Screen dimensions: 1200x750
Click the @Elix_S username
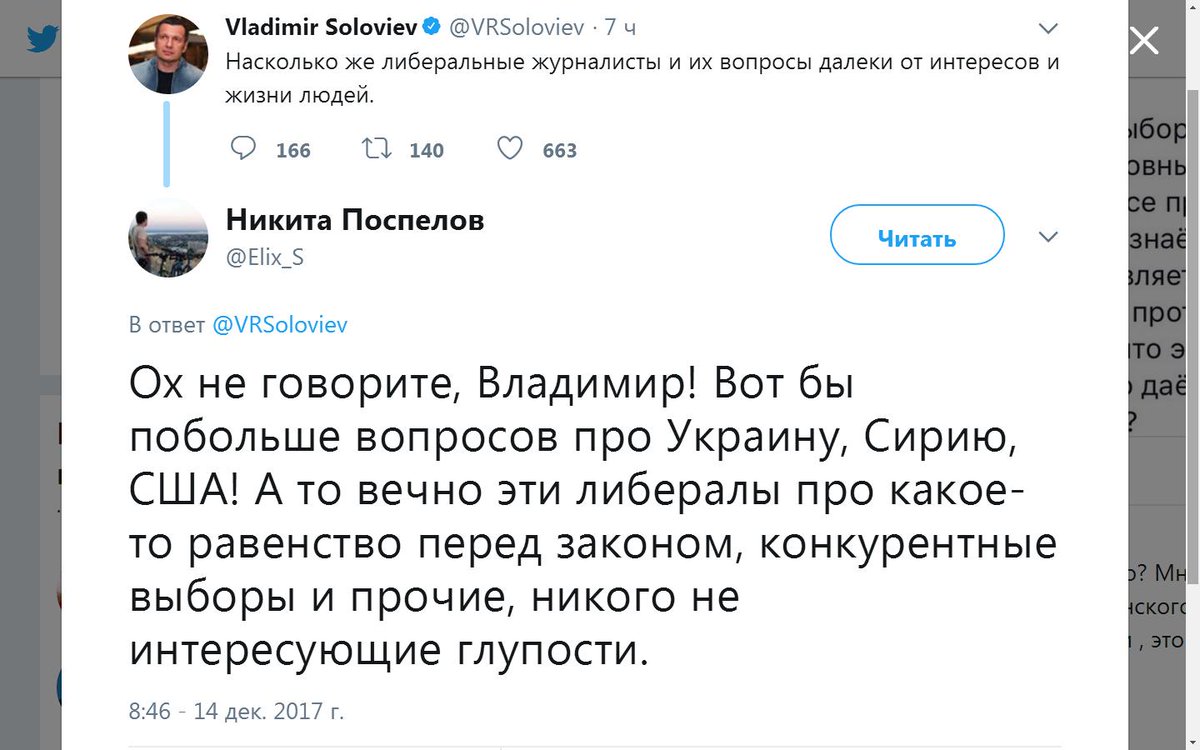265,258
